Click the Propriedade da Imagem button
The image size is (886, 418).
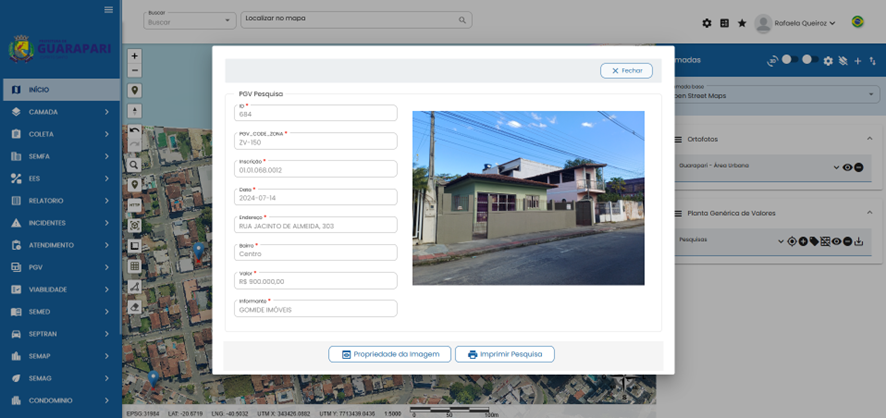click(389, 354)
